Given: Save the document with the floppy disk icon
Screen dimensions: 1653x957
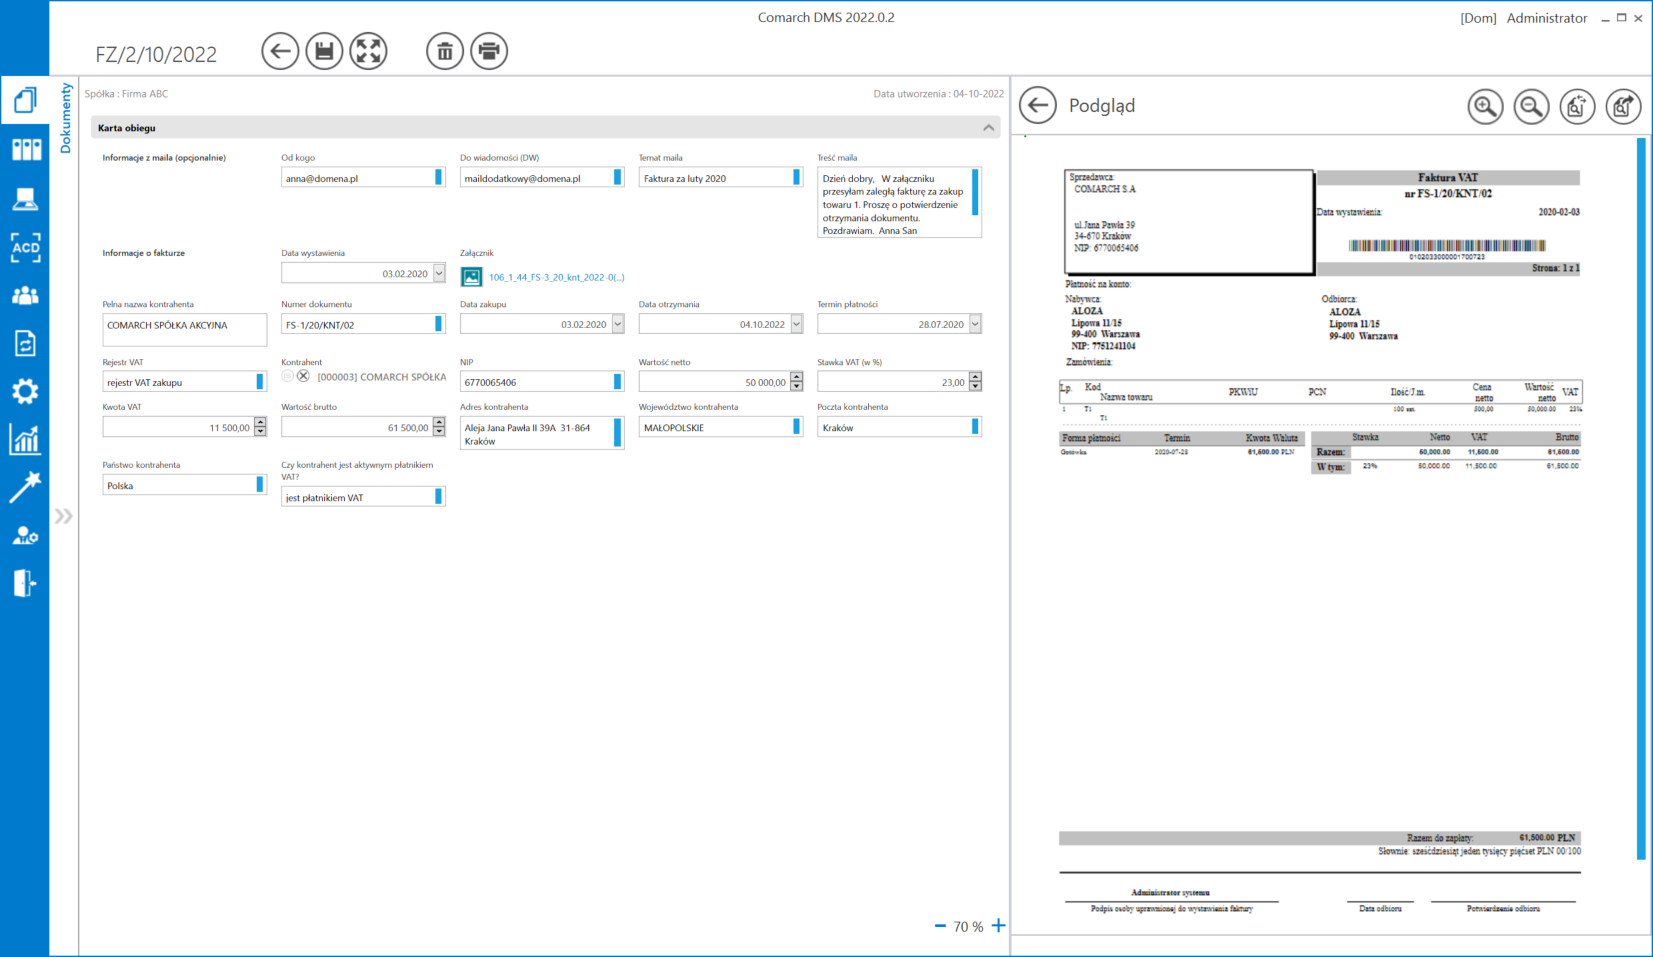Looking at the screenshot, I should [324, 51].
